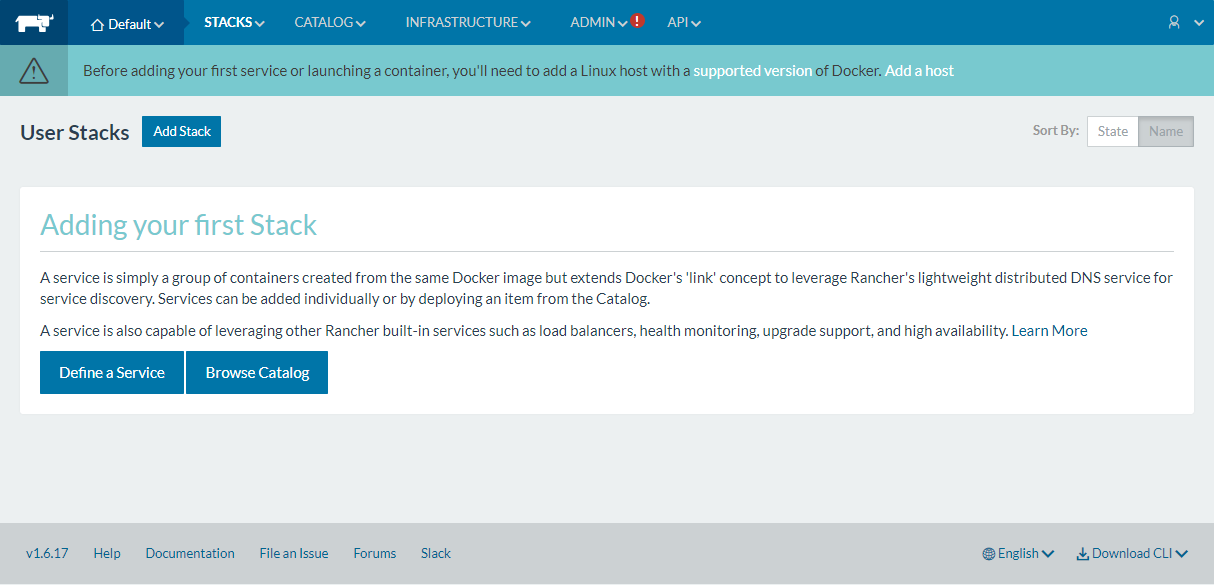The height and width of the screenshot is (585, 1214).
Task: Open the Documentation footer link
Action: (190, 553)
